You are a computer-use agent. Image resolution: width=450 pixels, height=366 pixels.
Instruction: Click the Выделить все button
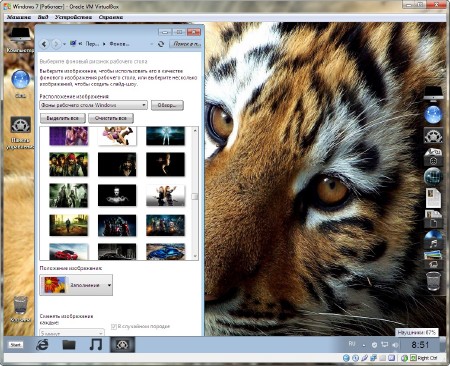pyautogui.click(x=63, y=118)
